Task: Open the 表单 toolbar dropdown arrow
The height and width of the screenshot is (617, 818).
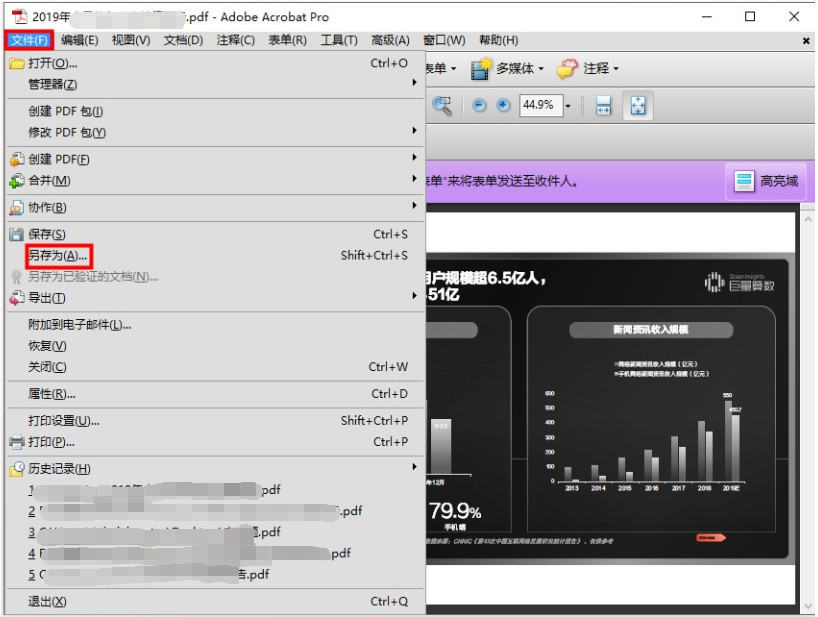Action: [x=453, y=69]
